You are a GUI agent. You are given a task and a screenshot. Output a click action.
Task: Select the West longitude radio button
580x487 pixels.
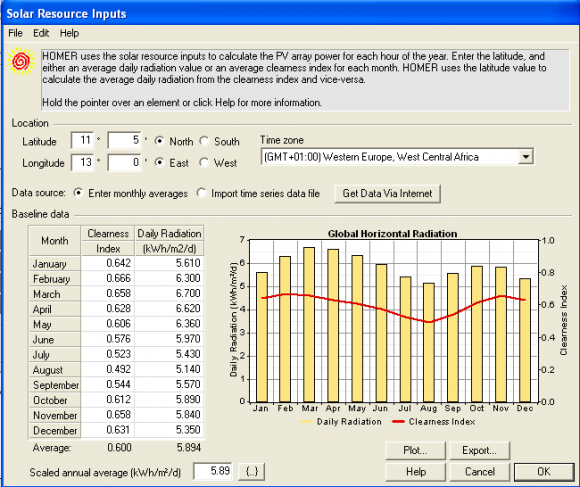[204, 163]
